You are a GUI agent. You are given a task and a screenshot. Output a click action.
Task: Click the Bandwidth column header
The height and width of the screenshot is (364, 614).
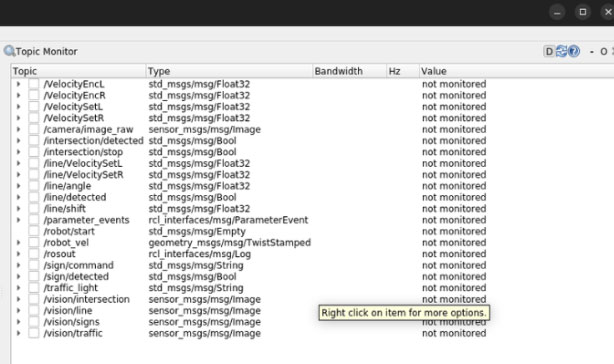349,71
